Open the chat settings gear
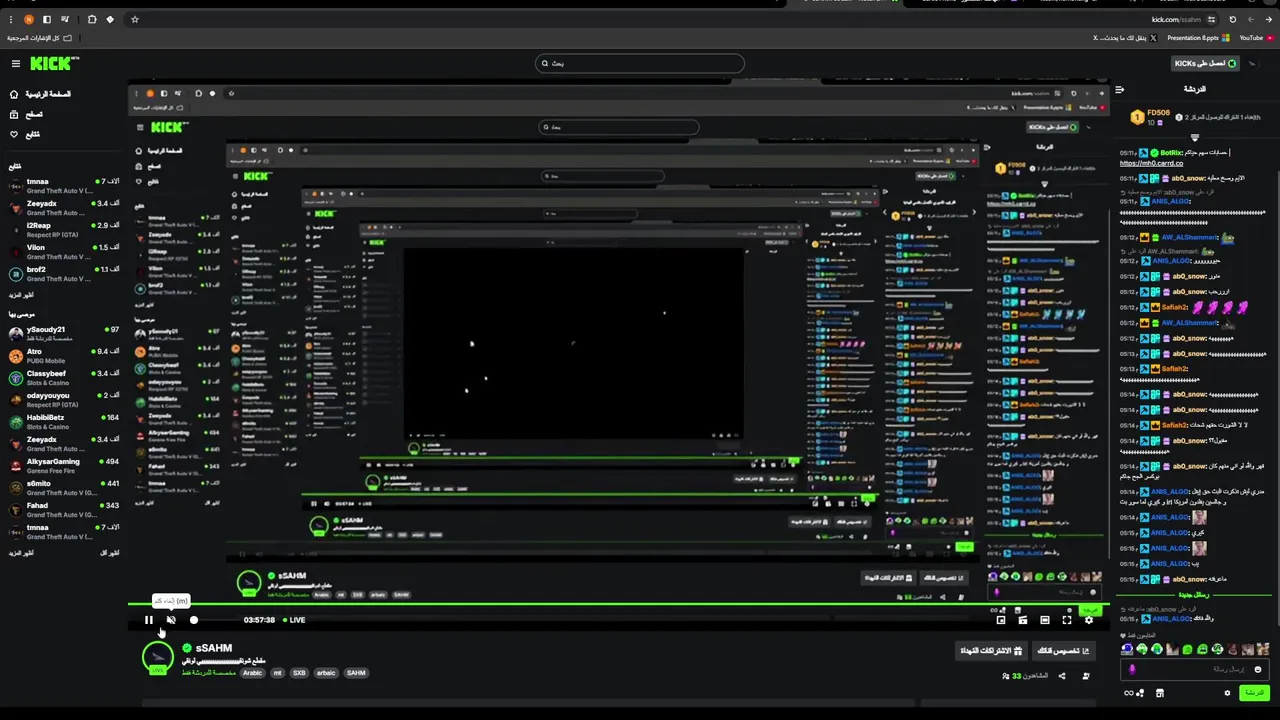This screenshot has width=1280, height=720. pos(1228,693)
